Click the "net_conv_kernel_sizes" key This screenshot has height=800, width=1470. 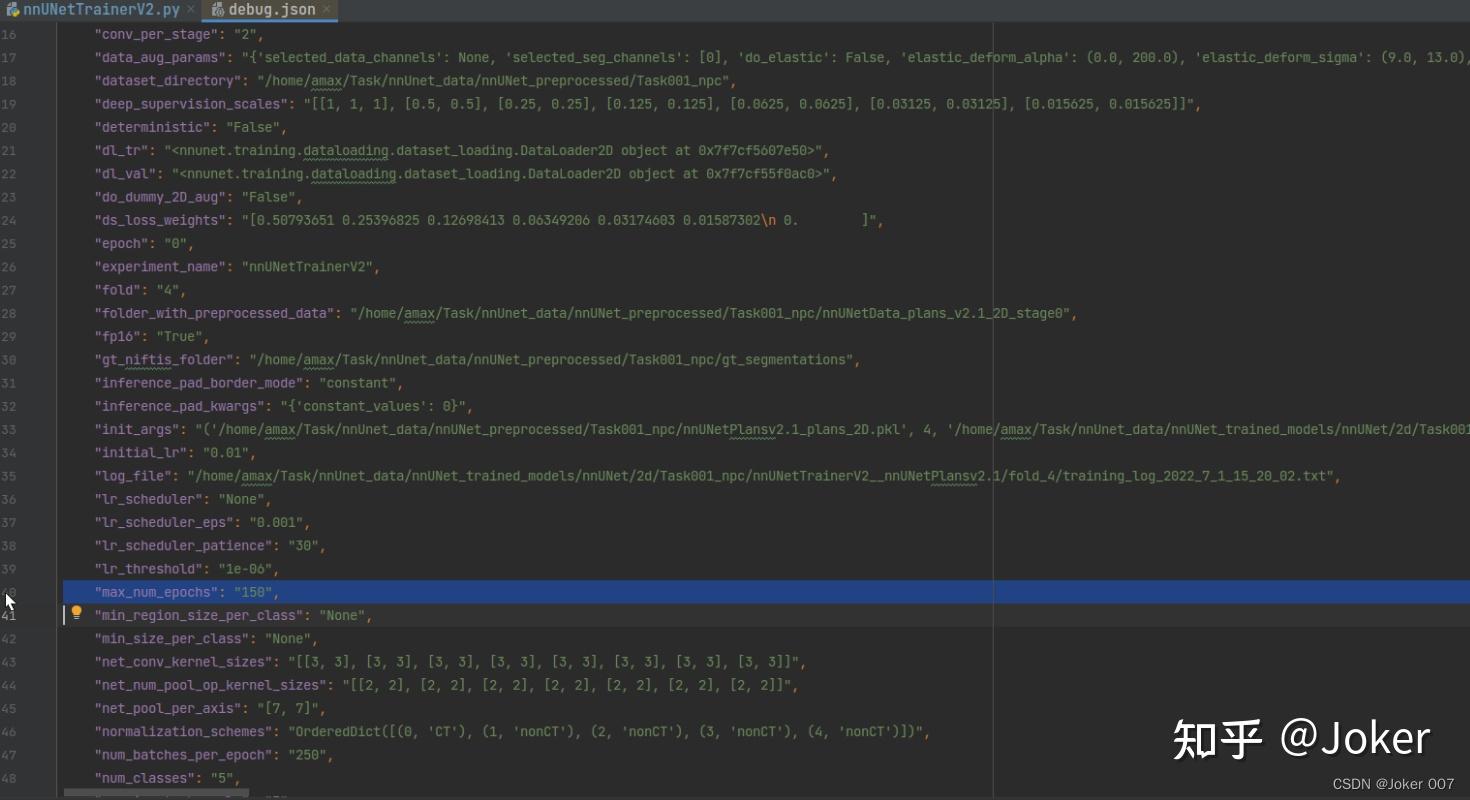point(184,662)
